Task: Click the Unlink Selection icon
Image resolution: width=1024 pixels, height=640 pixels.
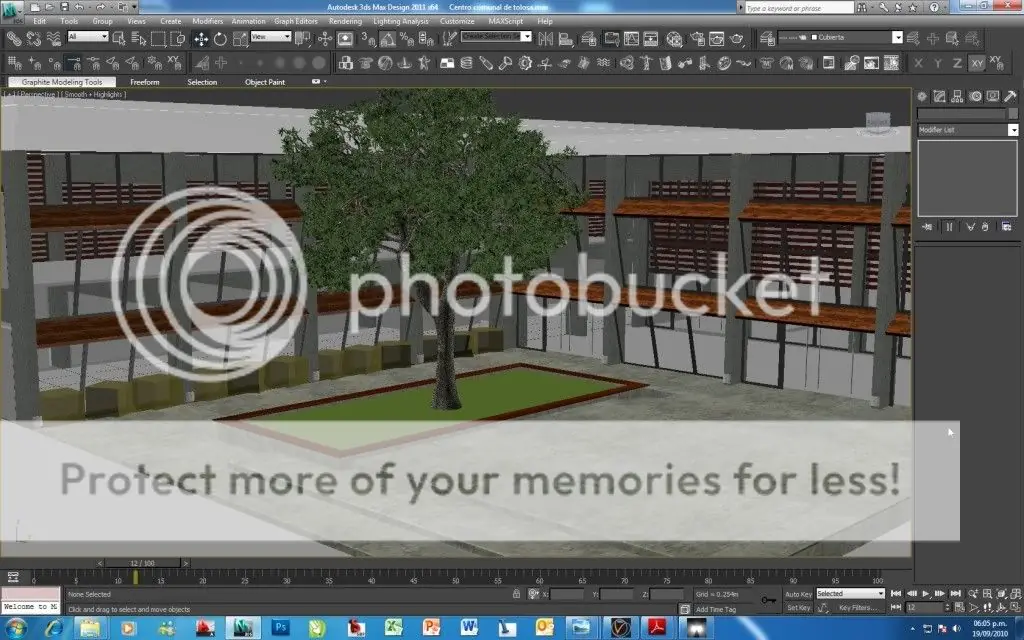Action: click(33, 39)
